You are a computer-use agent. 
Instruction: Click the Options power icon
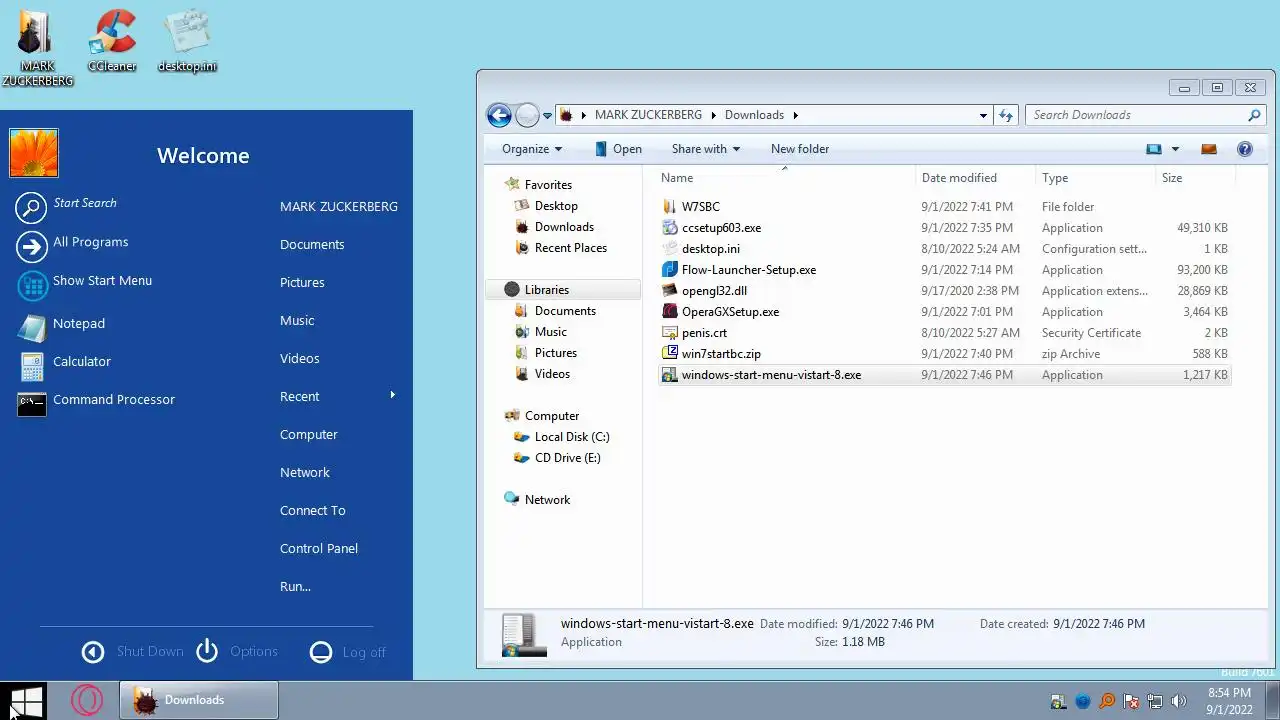(x=207, y=651)
